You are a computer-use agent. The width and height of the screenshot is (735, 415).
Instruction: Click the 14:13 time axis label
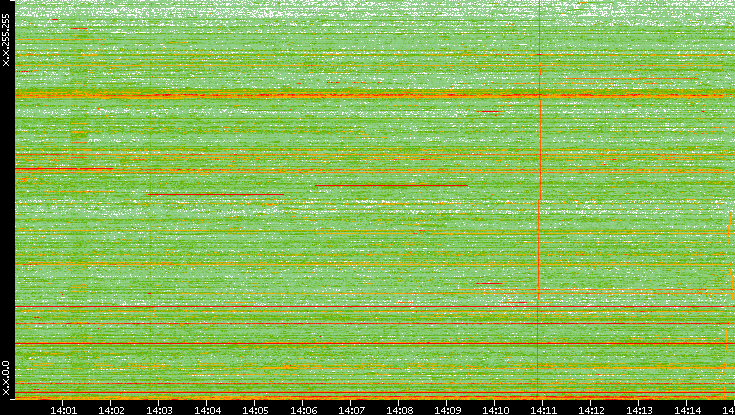coord(639,410)
